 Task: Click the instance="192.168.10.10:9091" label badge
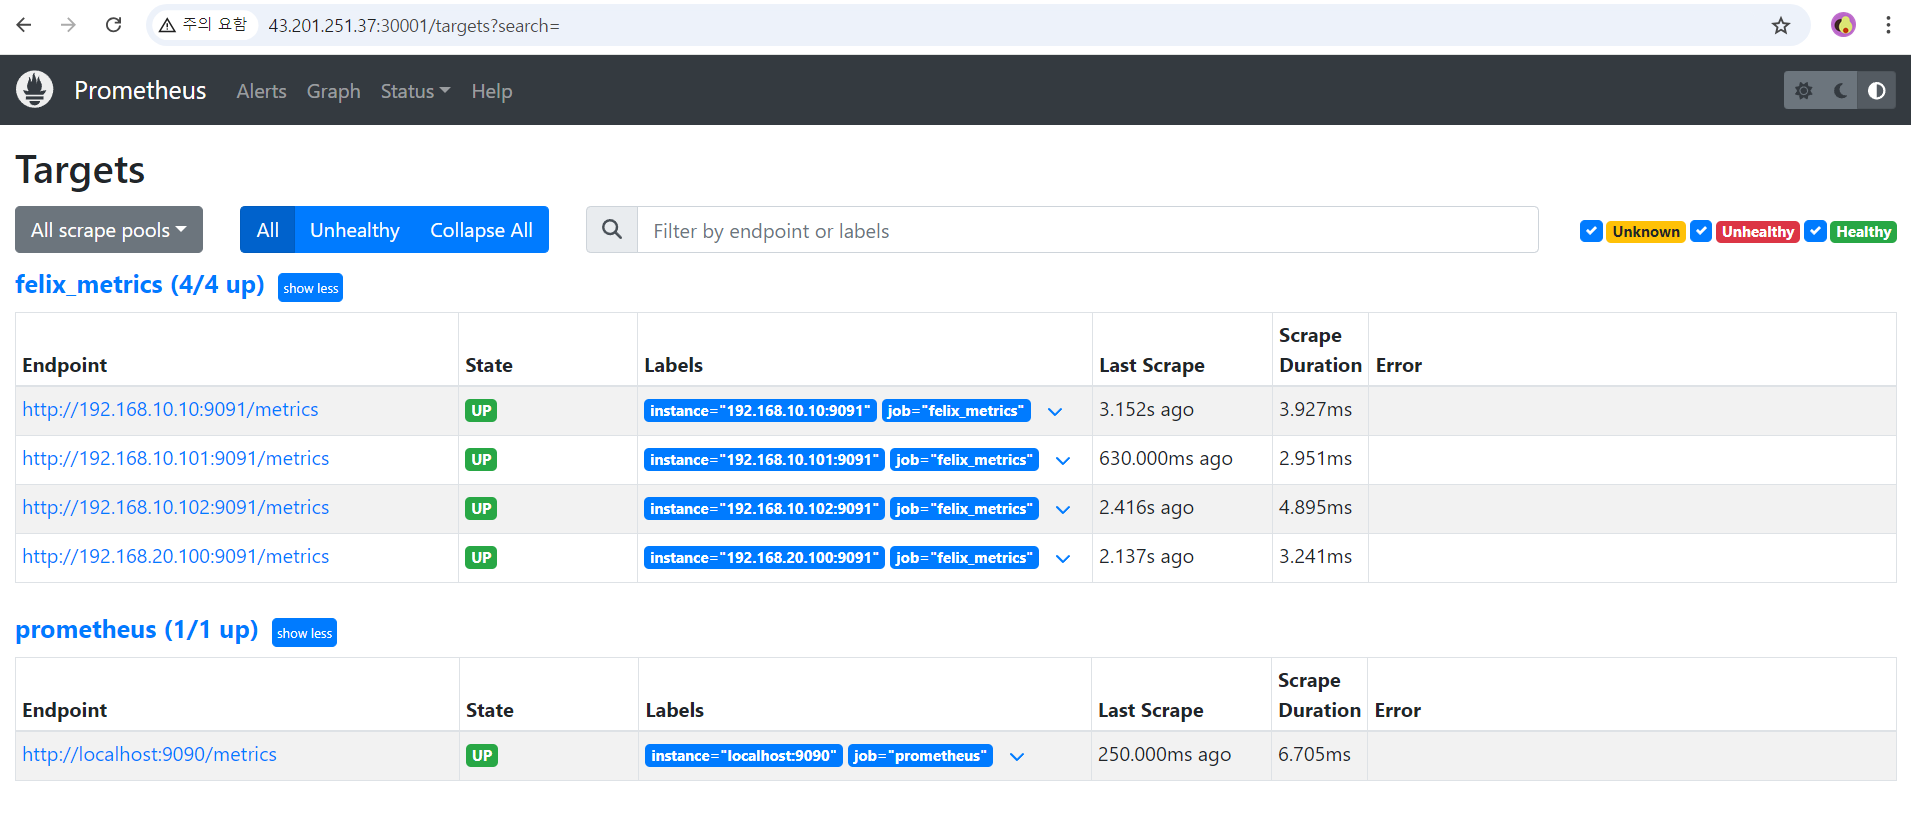760,411
